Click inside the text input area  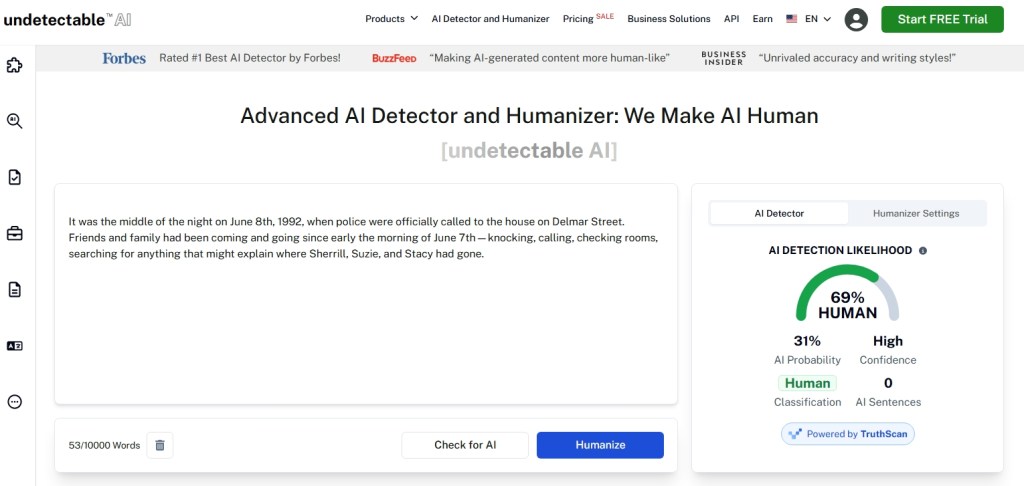click(366, 294)
